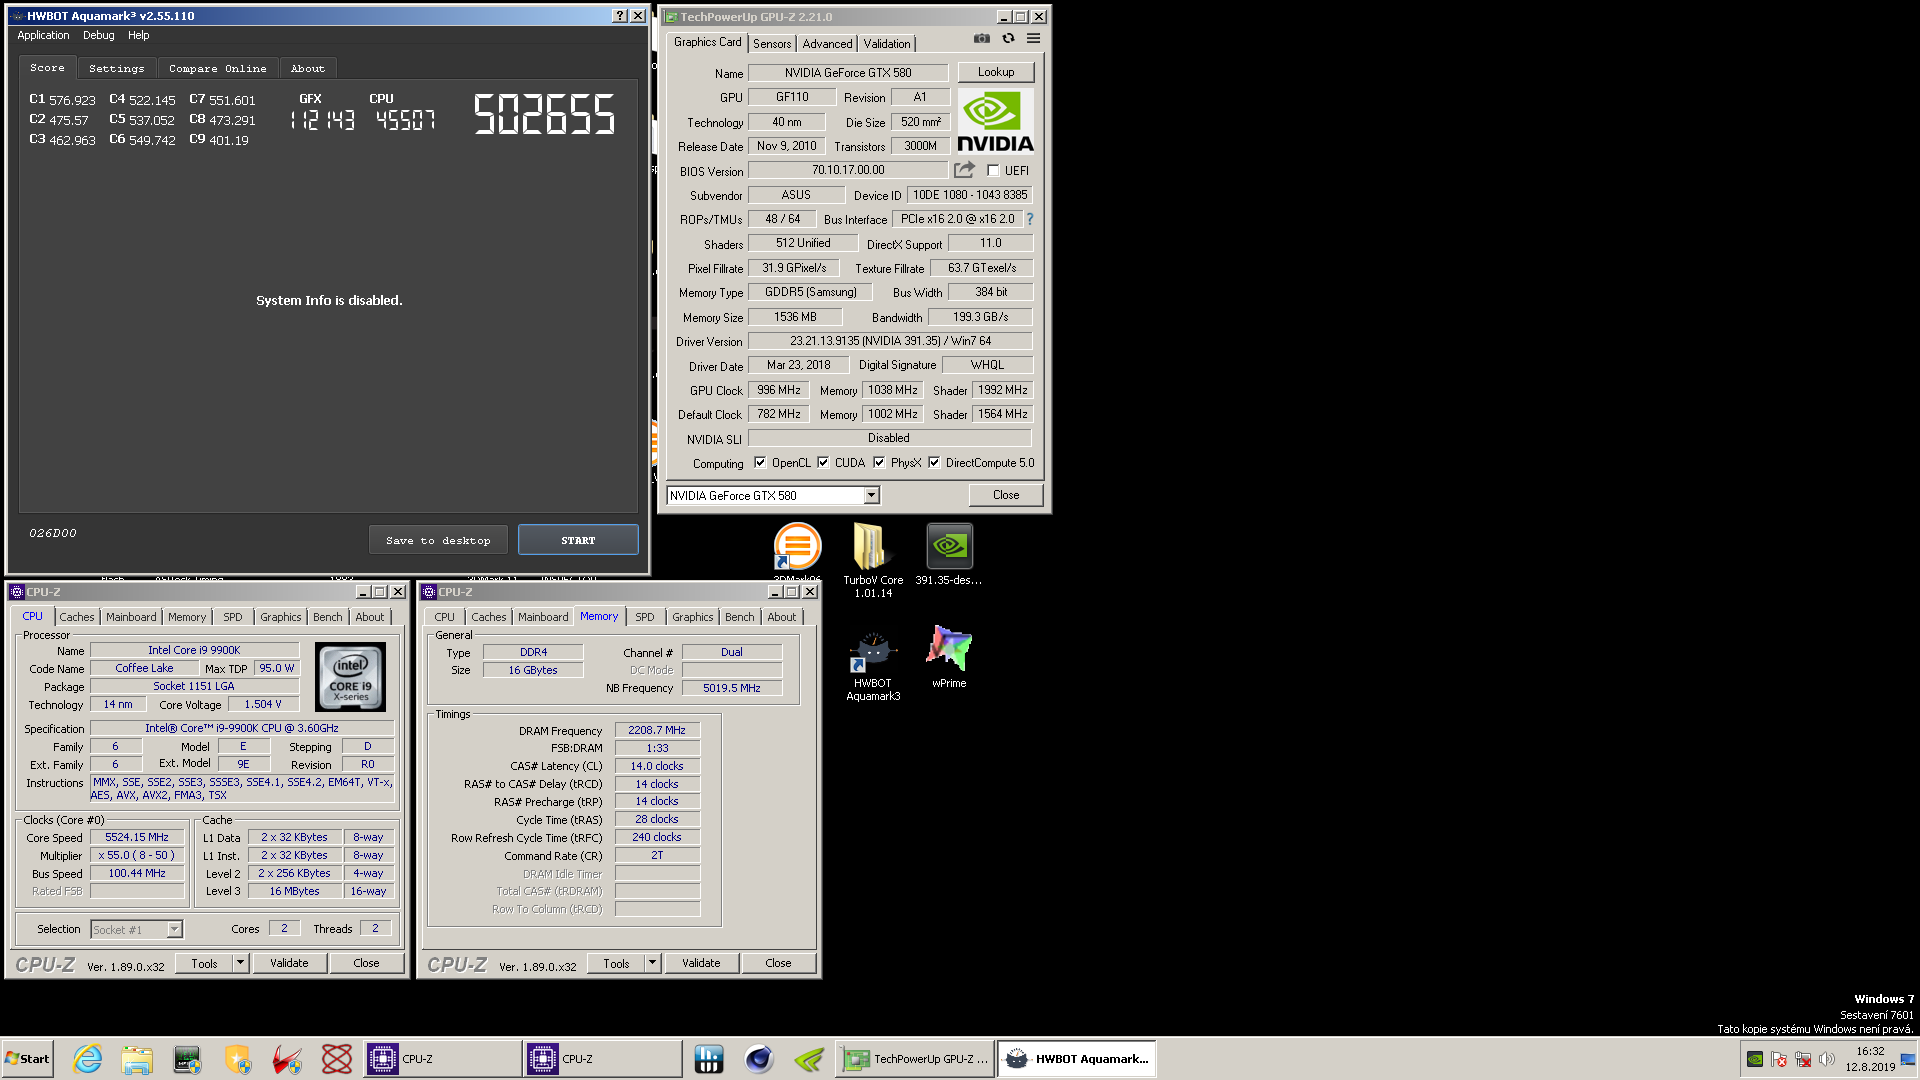Viewport: 1920px width, 1080px height.
Task: Toggle the PhysX checkbox
Action: [879, 463]
